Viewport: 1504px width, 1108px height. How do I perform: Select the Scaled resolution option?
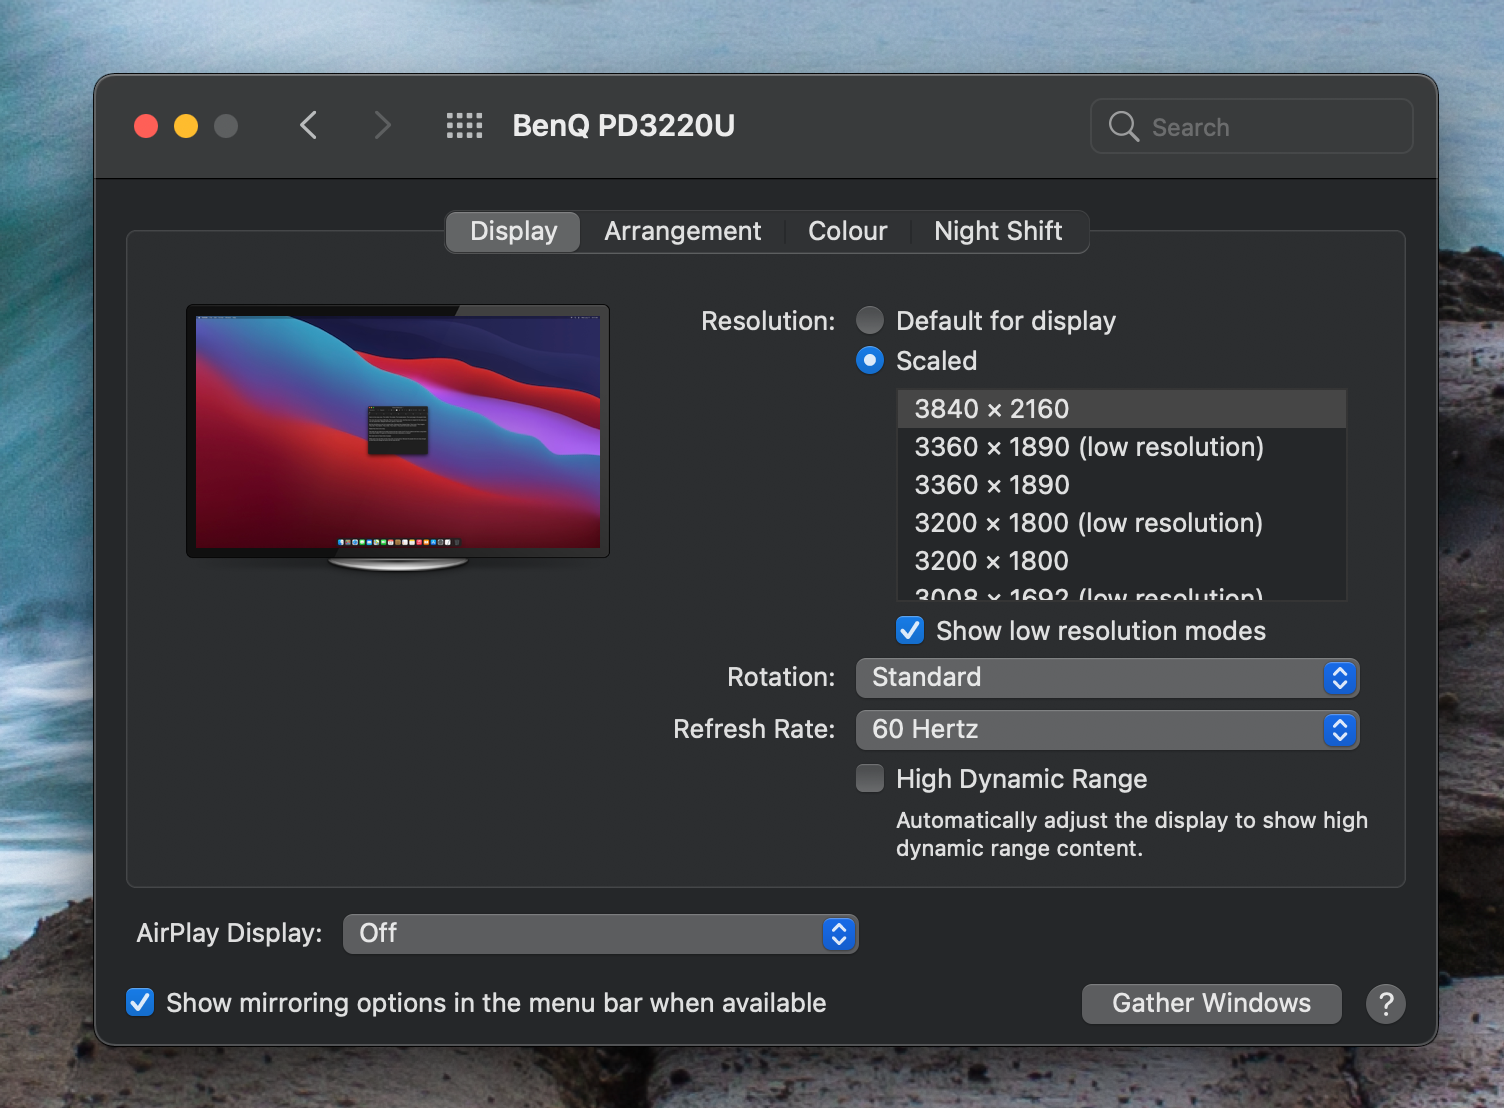coord(870,360)
